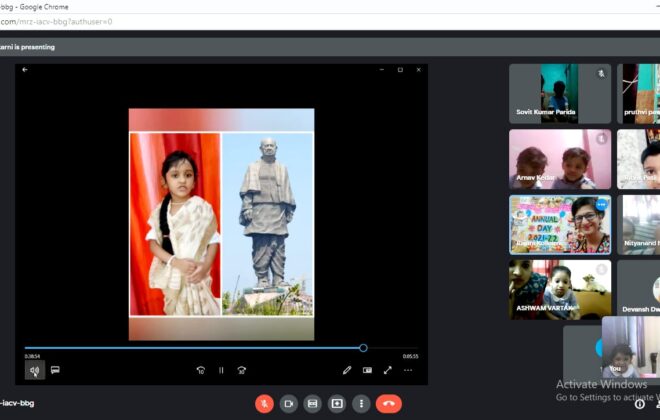Viewport: 660px width, 420px height.
Task: Skip back 10 seconds
Action: click(x=201, y=370)
